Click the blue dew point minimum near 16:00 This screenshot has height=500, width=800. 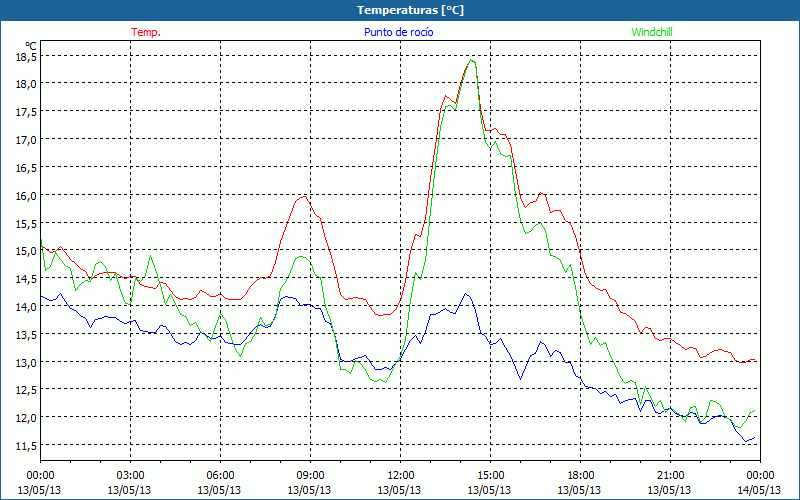coord(520,379)
